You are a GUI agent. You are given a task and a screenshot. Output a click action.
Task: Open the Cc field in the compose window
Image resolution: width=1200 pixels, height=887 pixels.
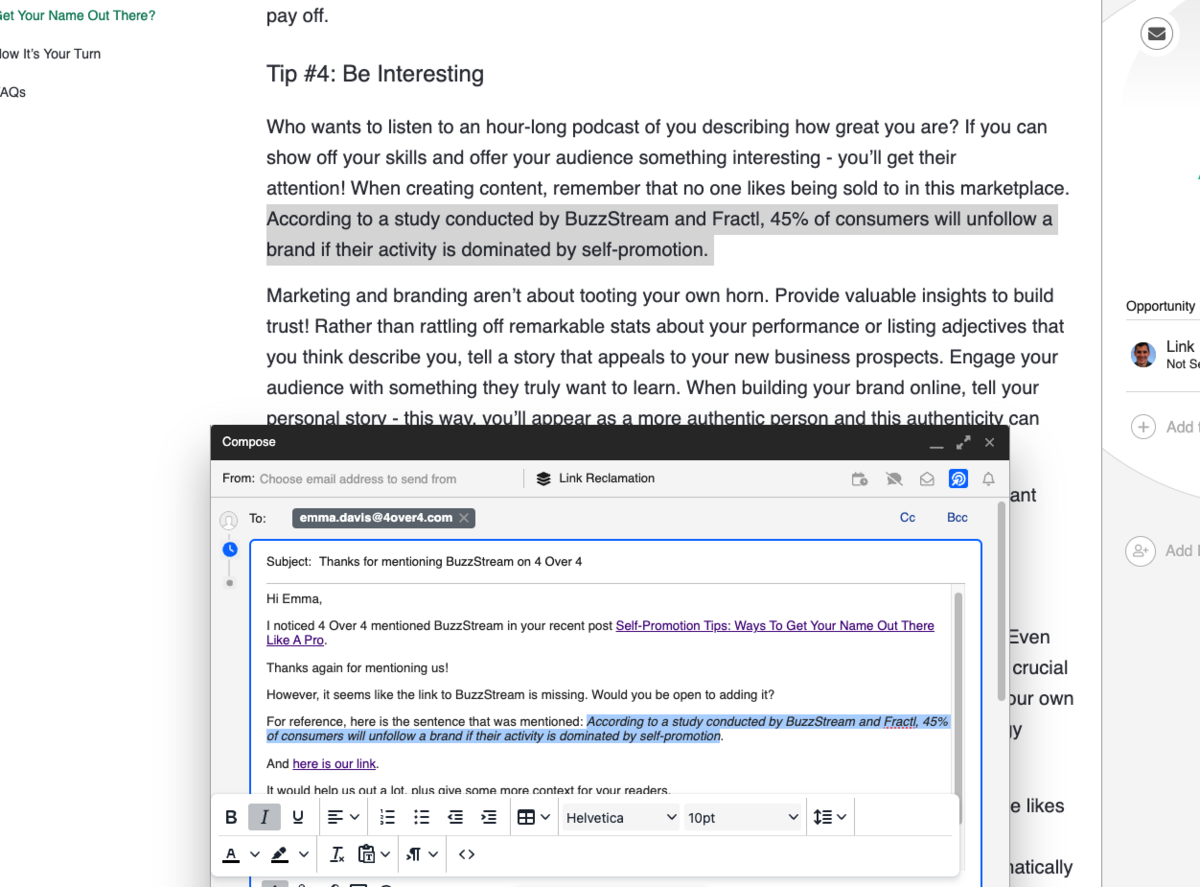point(907,517)
